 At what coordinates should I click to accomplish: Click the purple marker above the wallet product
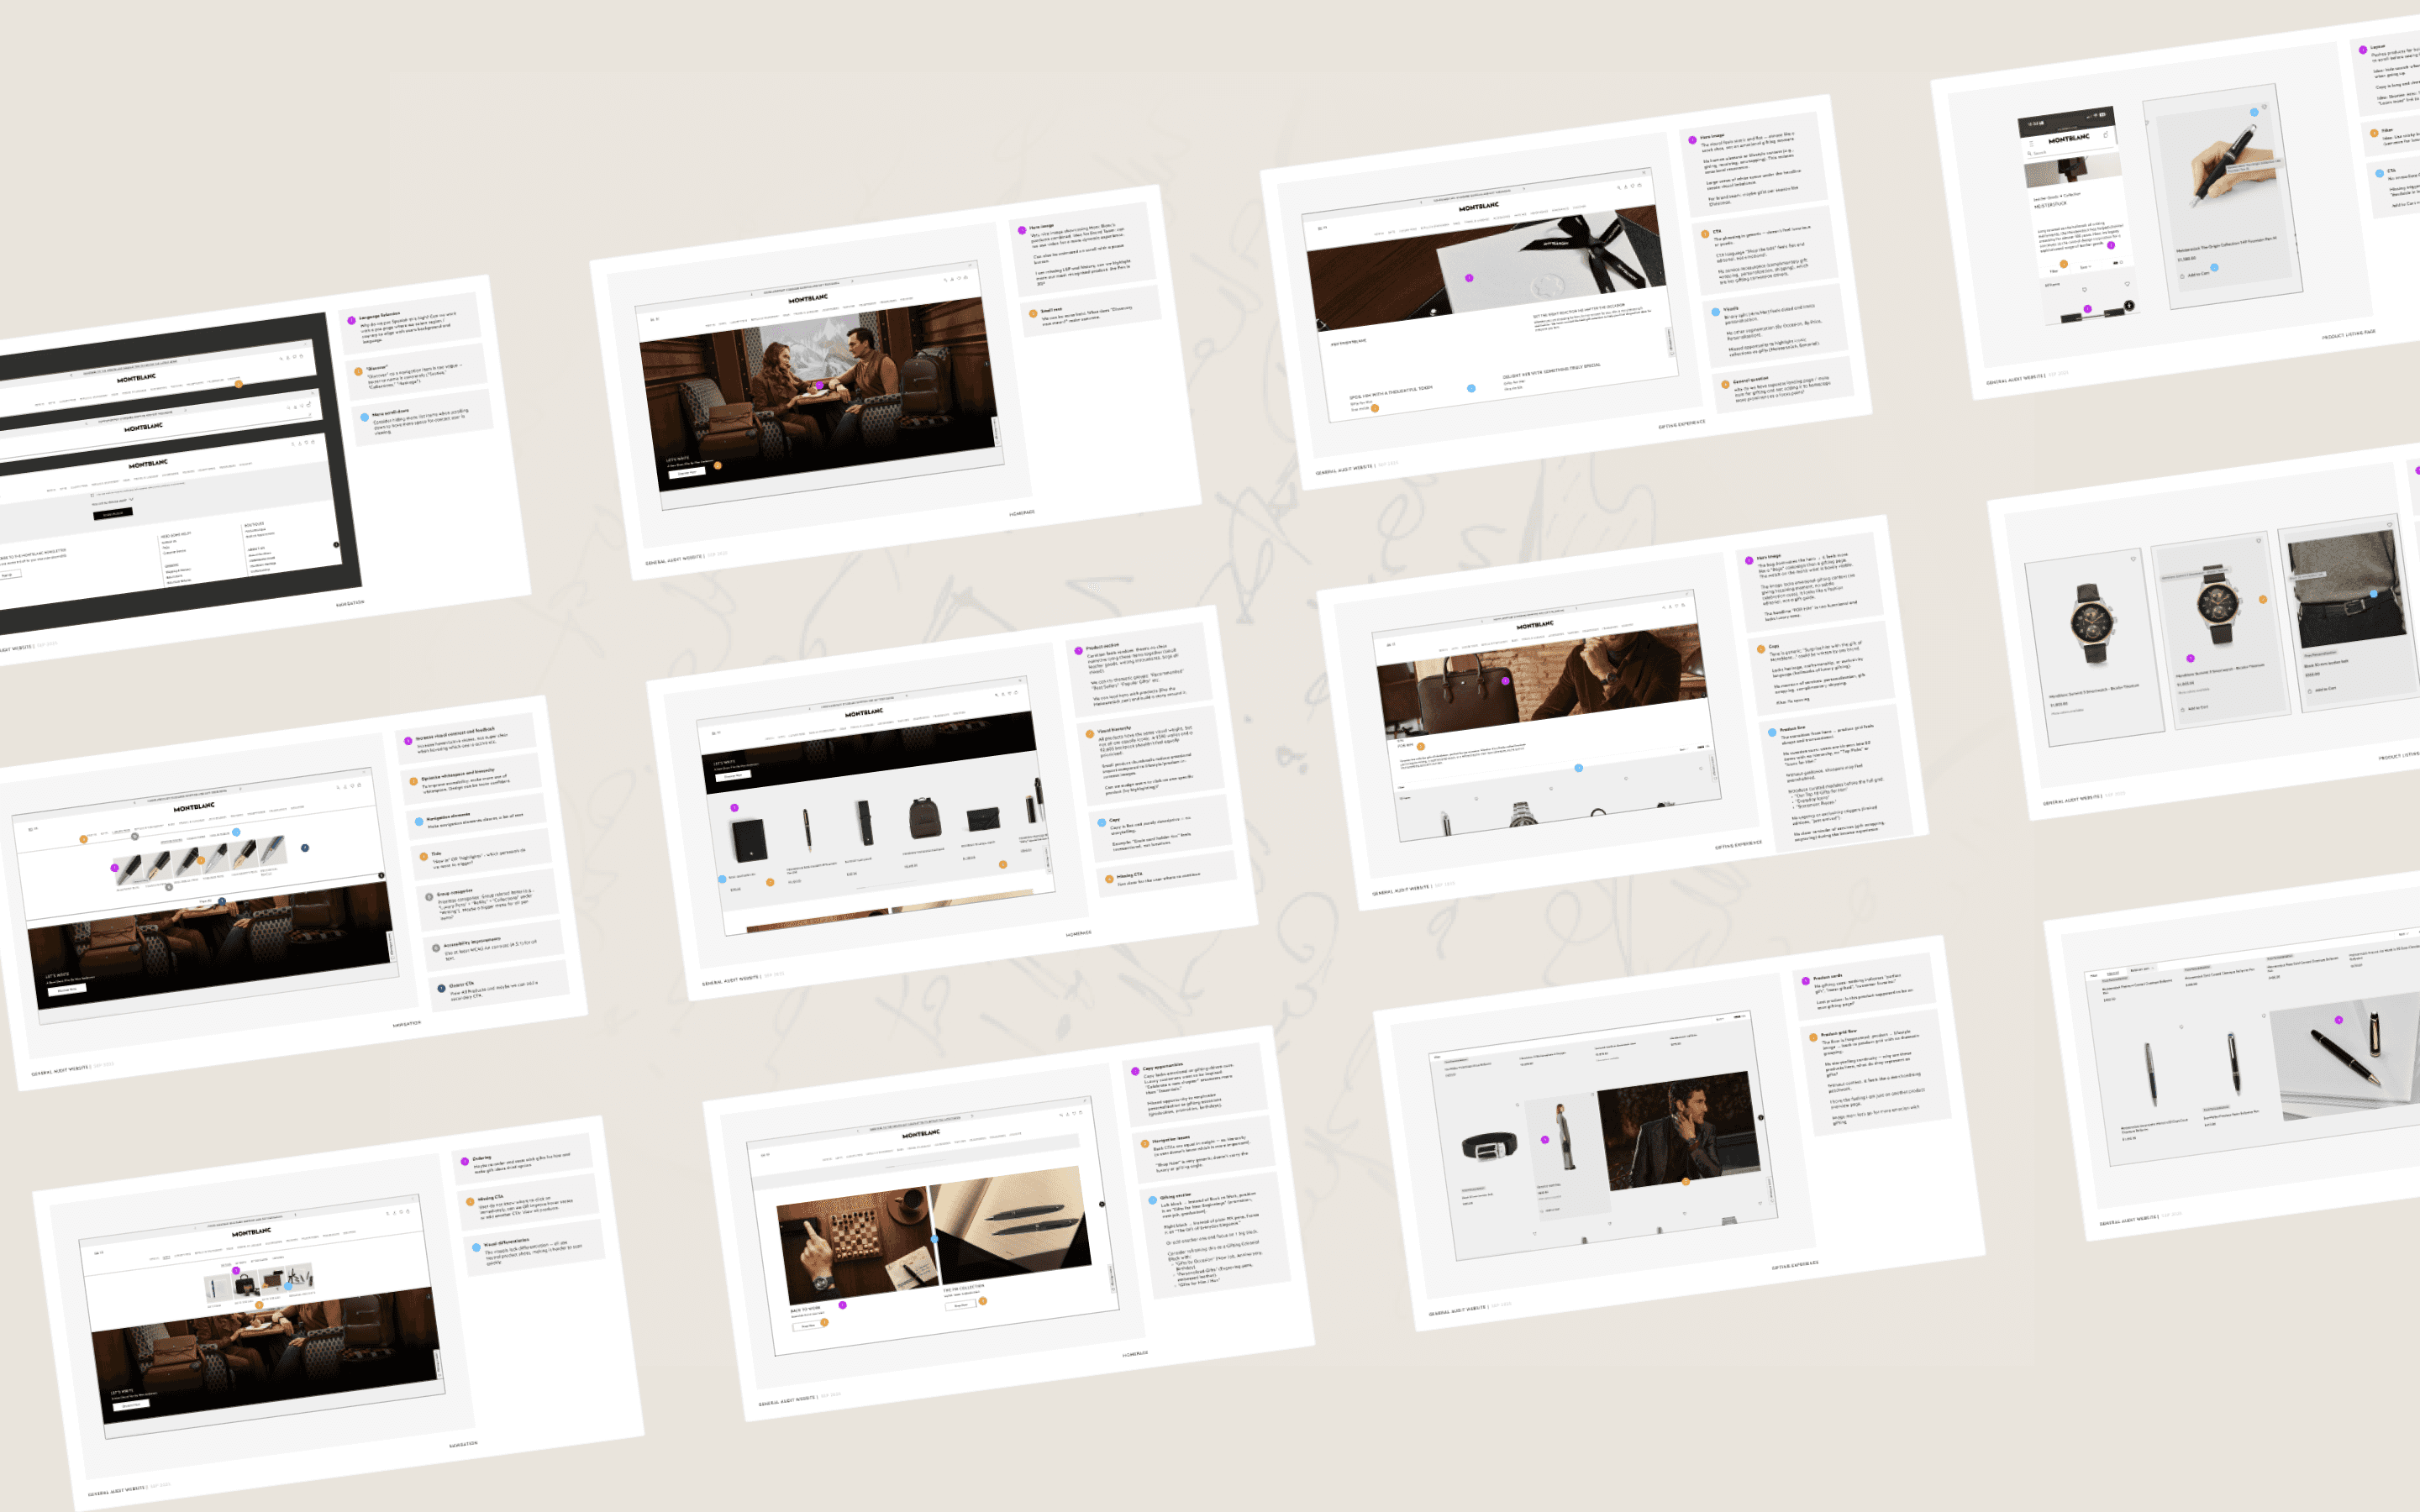coord(734,807)
